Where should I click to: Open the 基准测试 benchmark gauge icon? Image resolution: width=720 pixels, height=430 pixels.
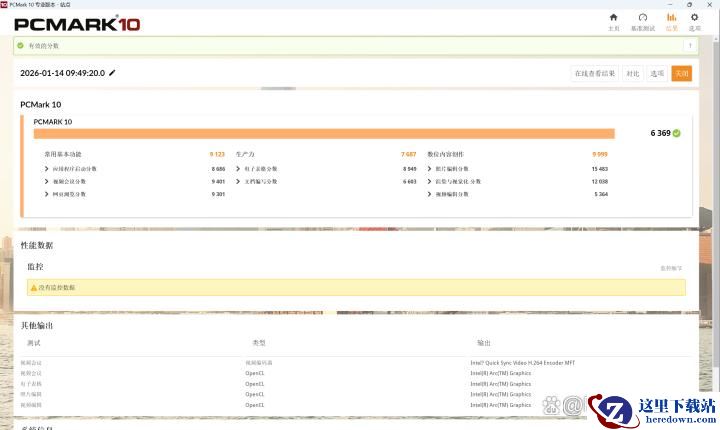tap(642, 19)
